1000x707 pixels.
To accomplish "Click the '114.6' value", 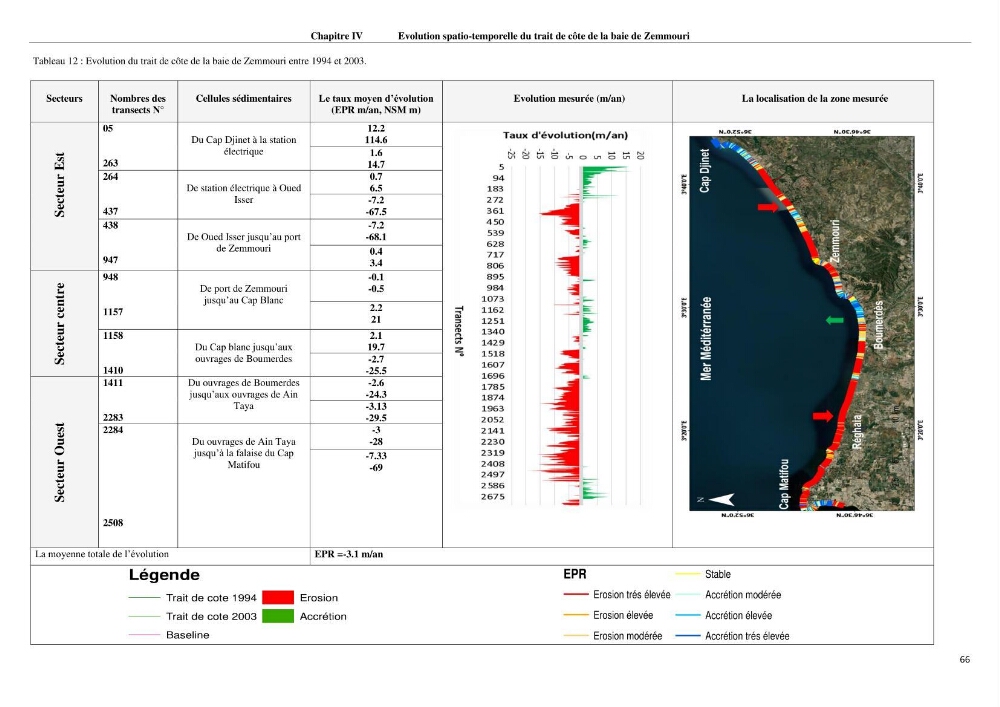I will pos(376,140).
